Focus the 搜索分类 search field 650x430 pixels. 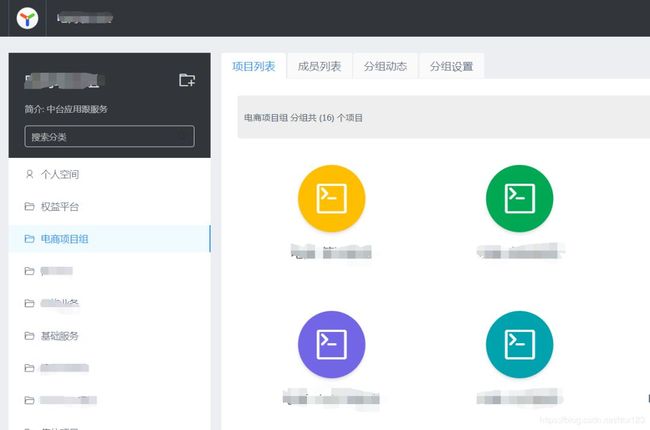click(x=109, y=136)
